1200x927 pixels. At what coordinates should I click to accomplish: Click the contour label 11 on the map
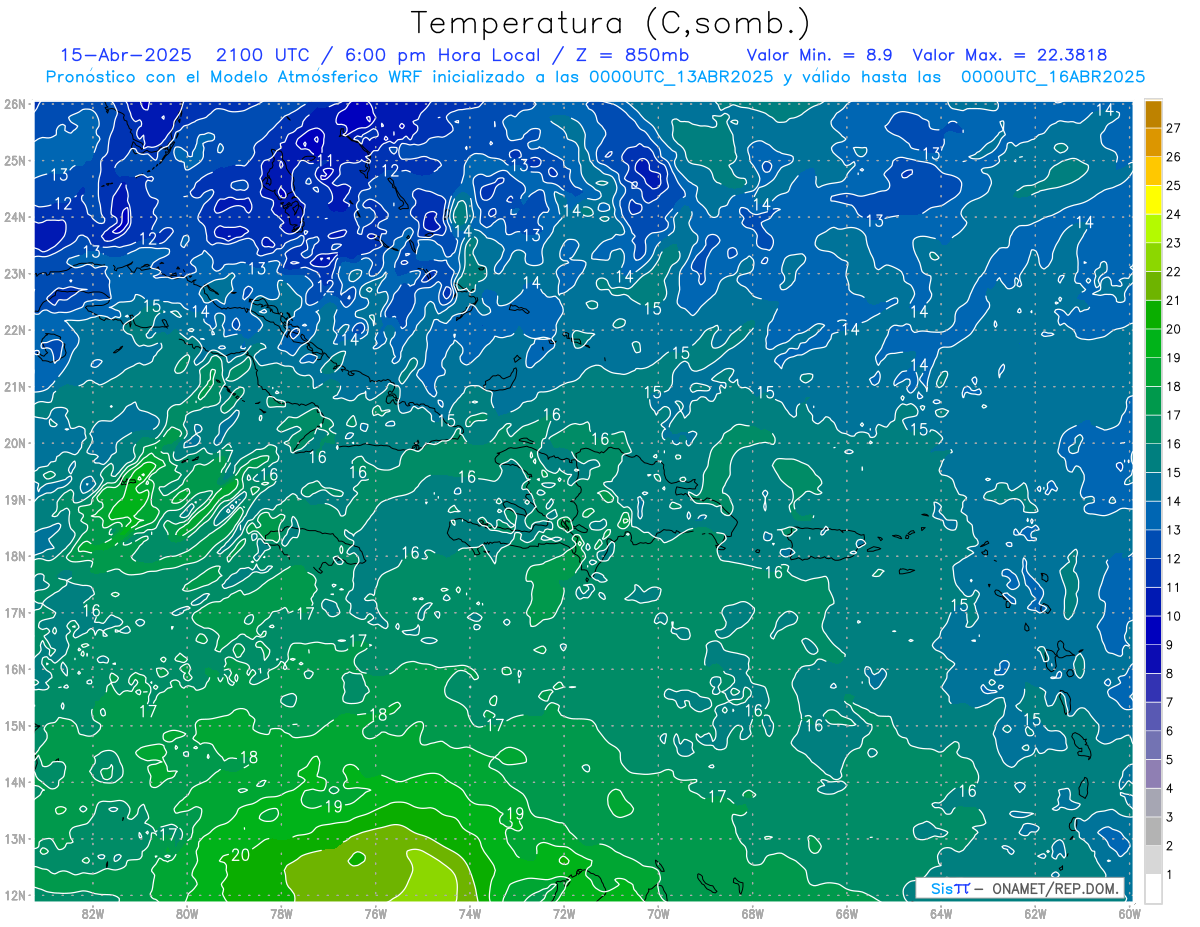click(x=325, y=160)
